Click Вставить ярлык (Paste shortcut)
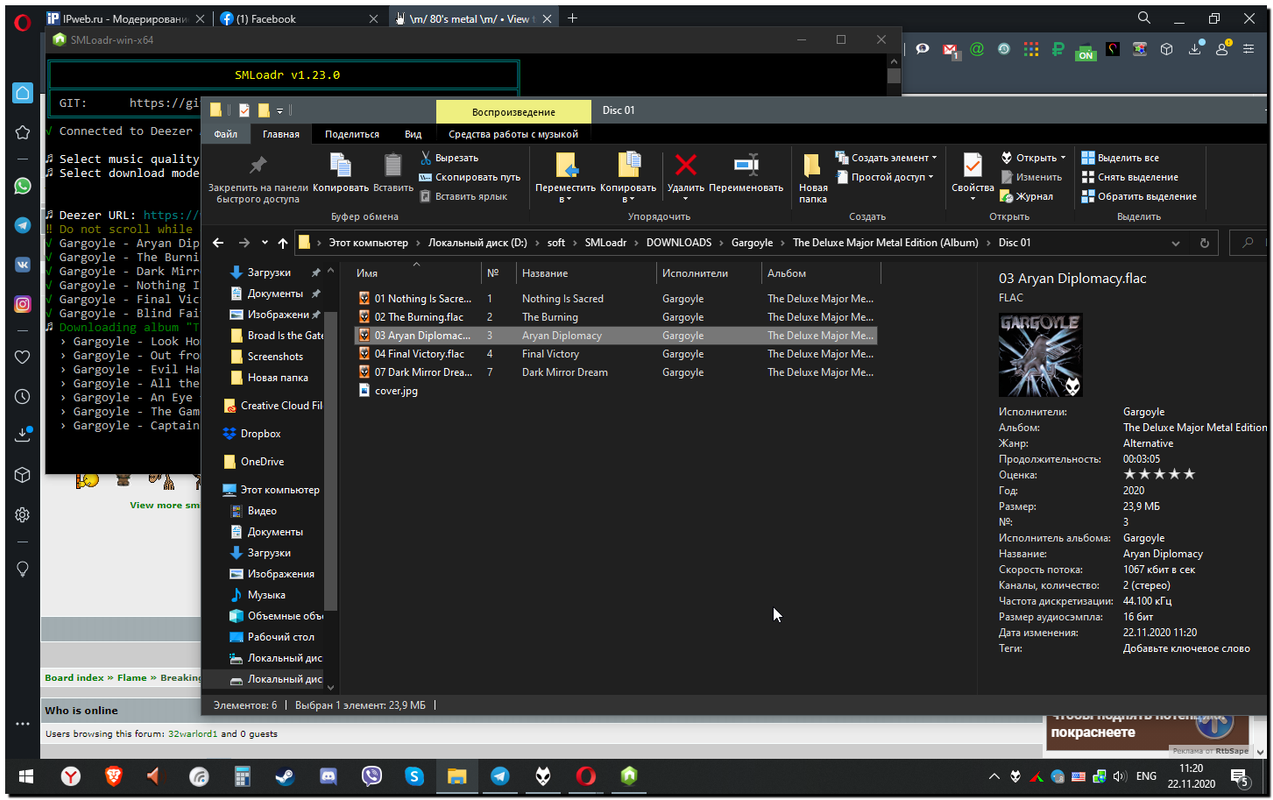Screen dimensions: 1273x800 click(x=463, y=196)
